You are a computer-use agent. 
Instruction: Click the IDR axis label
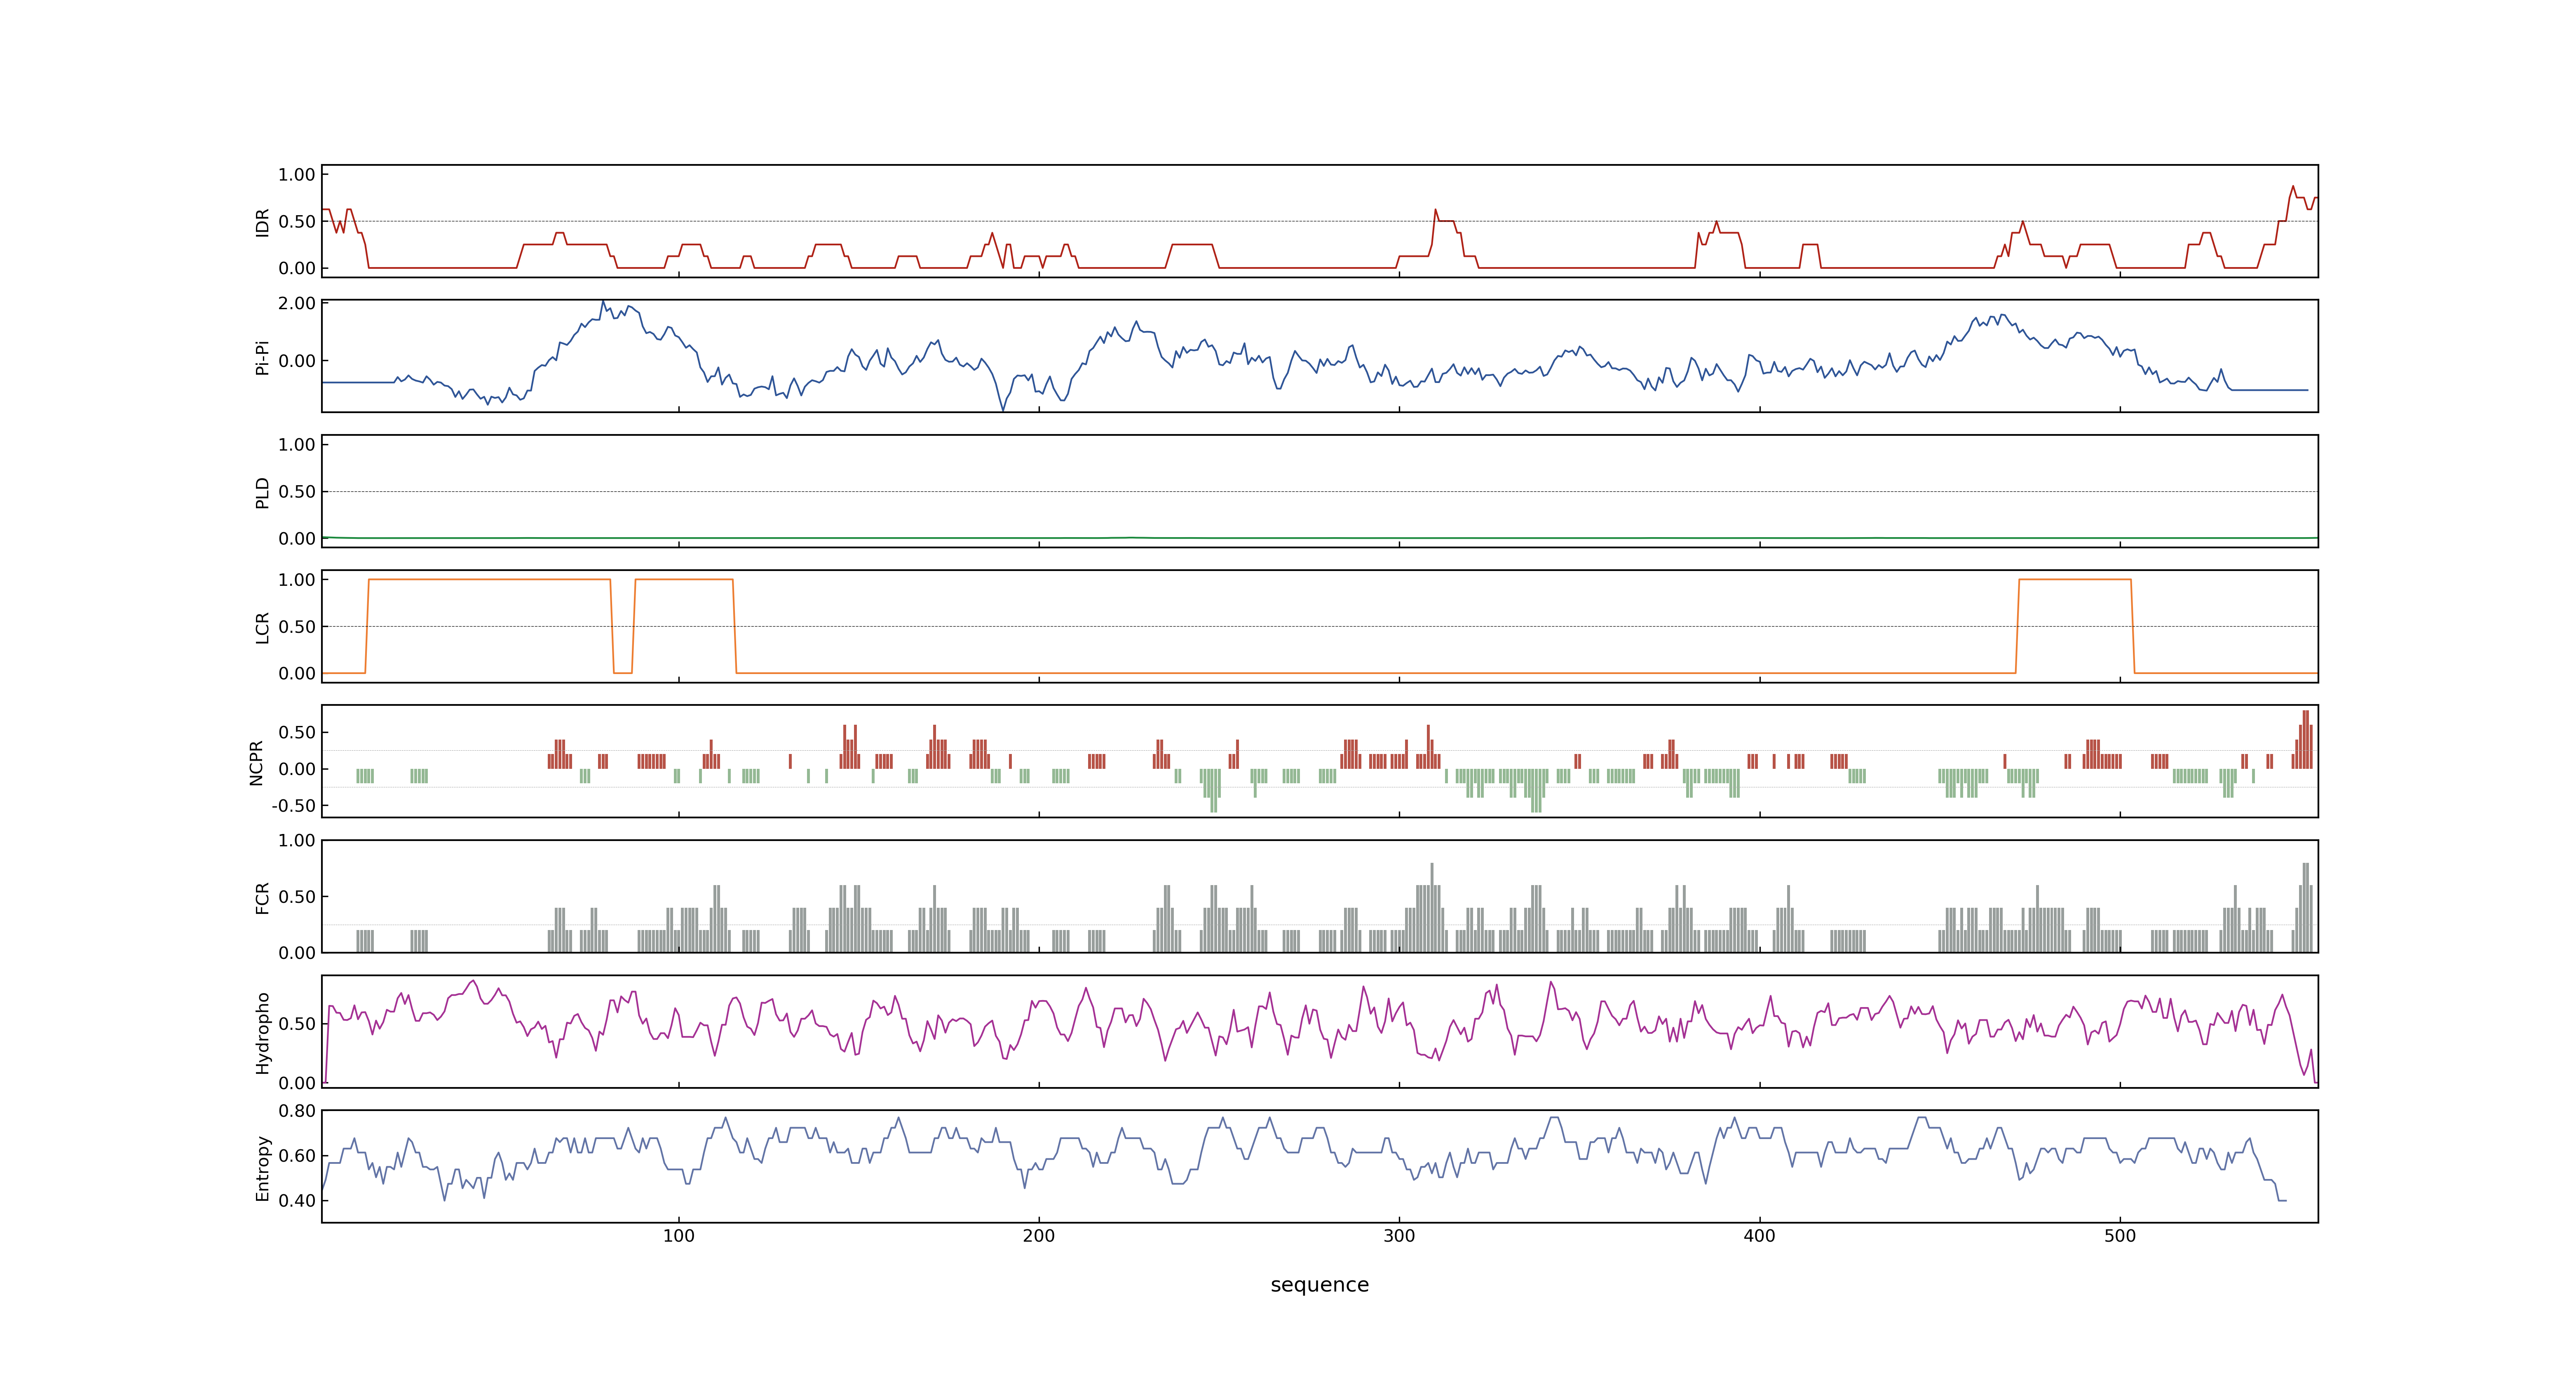pyautogui.click(x=262, y=222)
